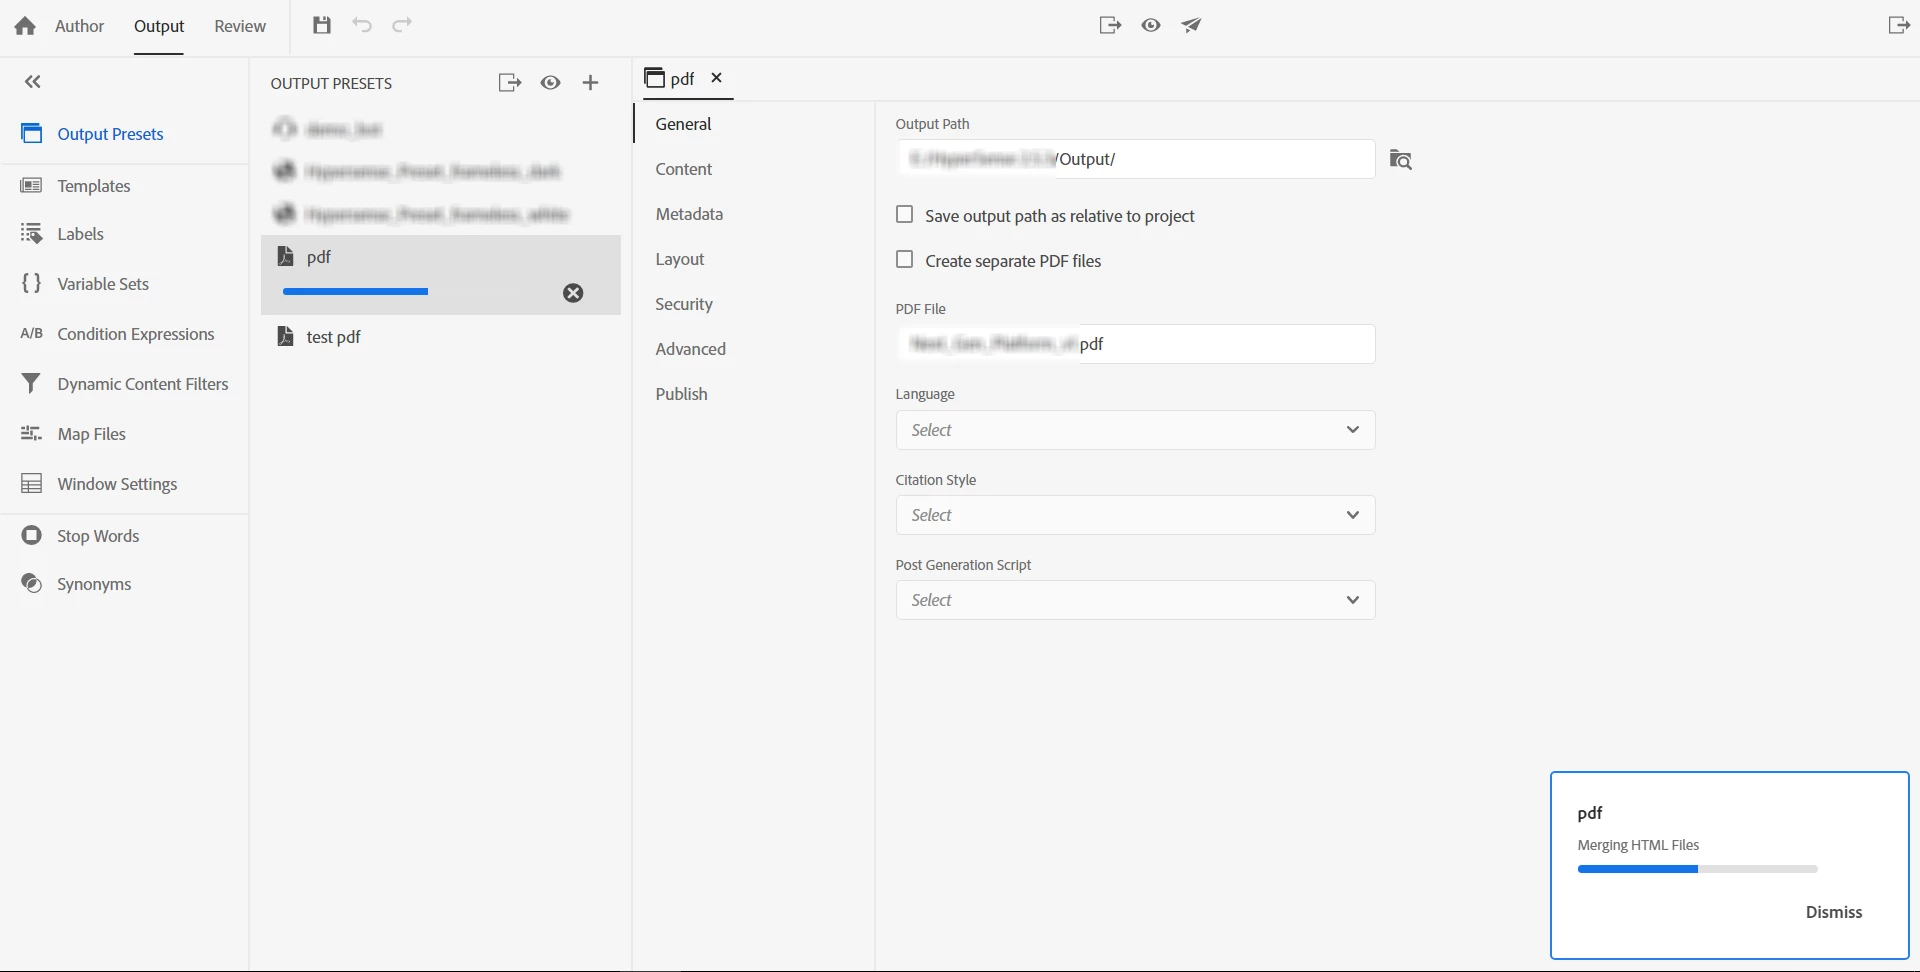Save all using the floppy disk icon
This screenshot has width=1920, height=972.
pyautogui.click(x=321, y=25)
